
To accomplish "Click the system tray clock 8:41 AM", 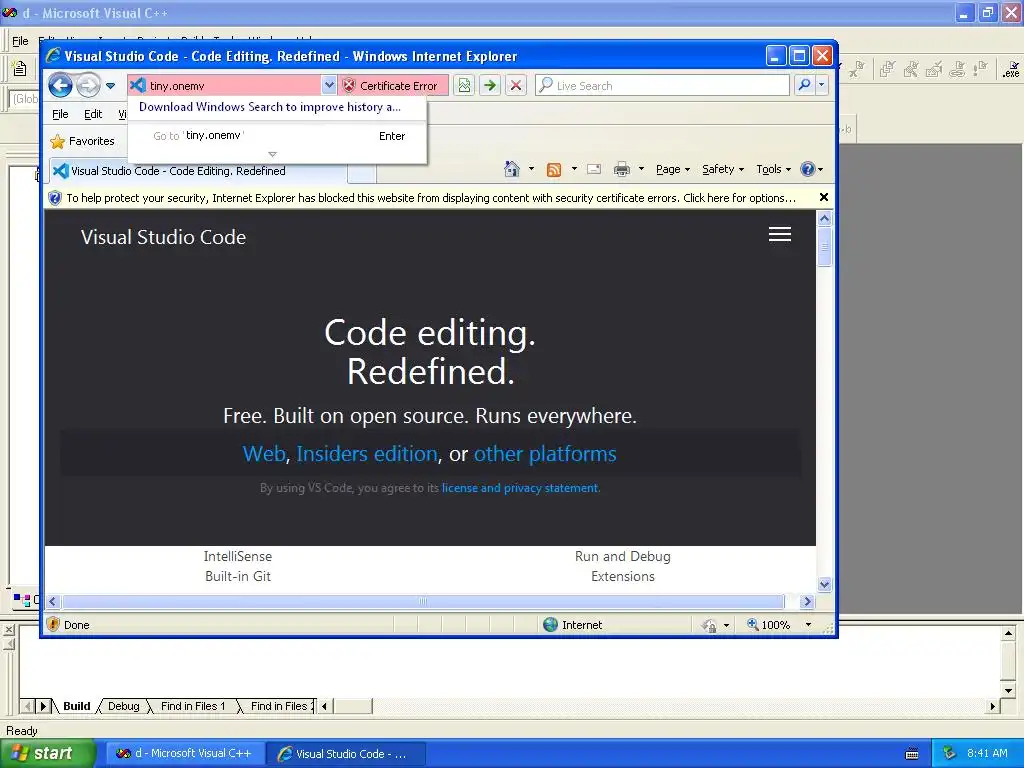I will point(987,753).
